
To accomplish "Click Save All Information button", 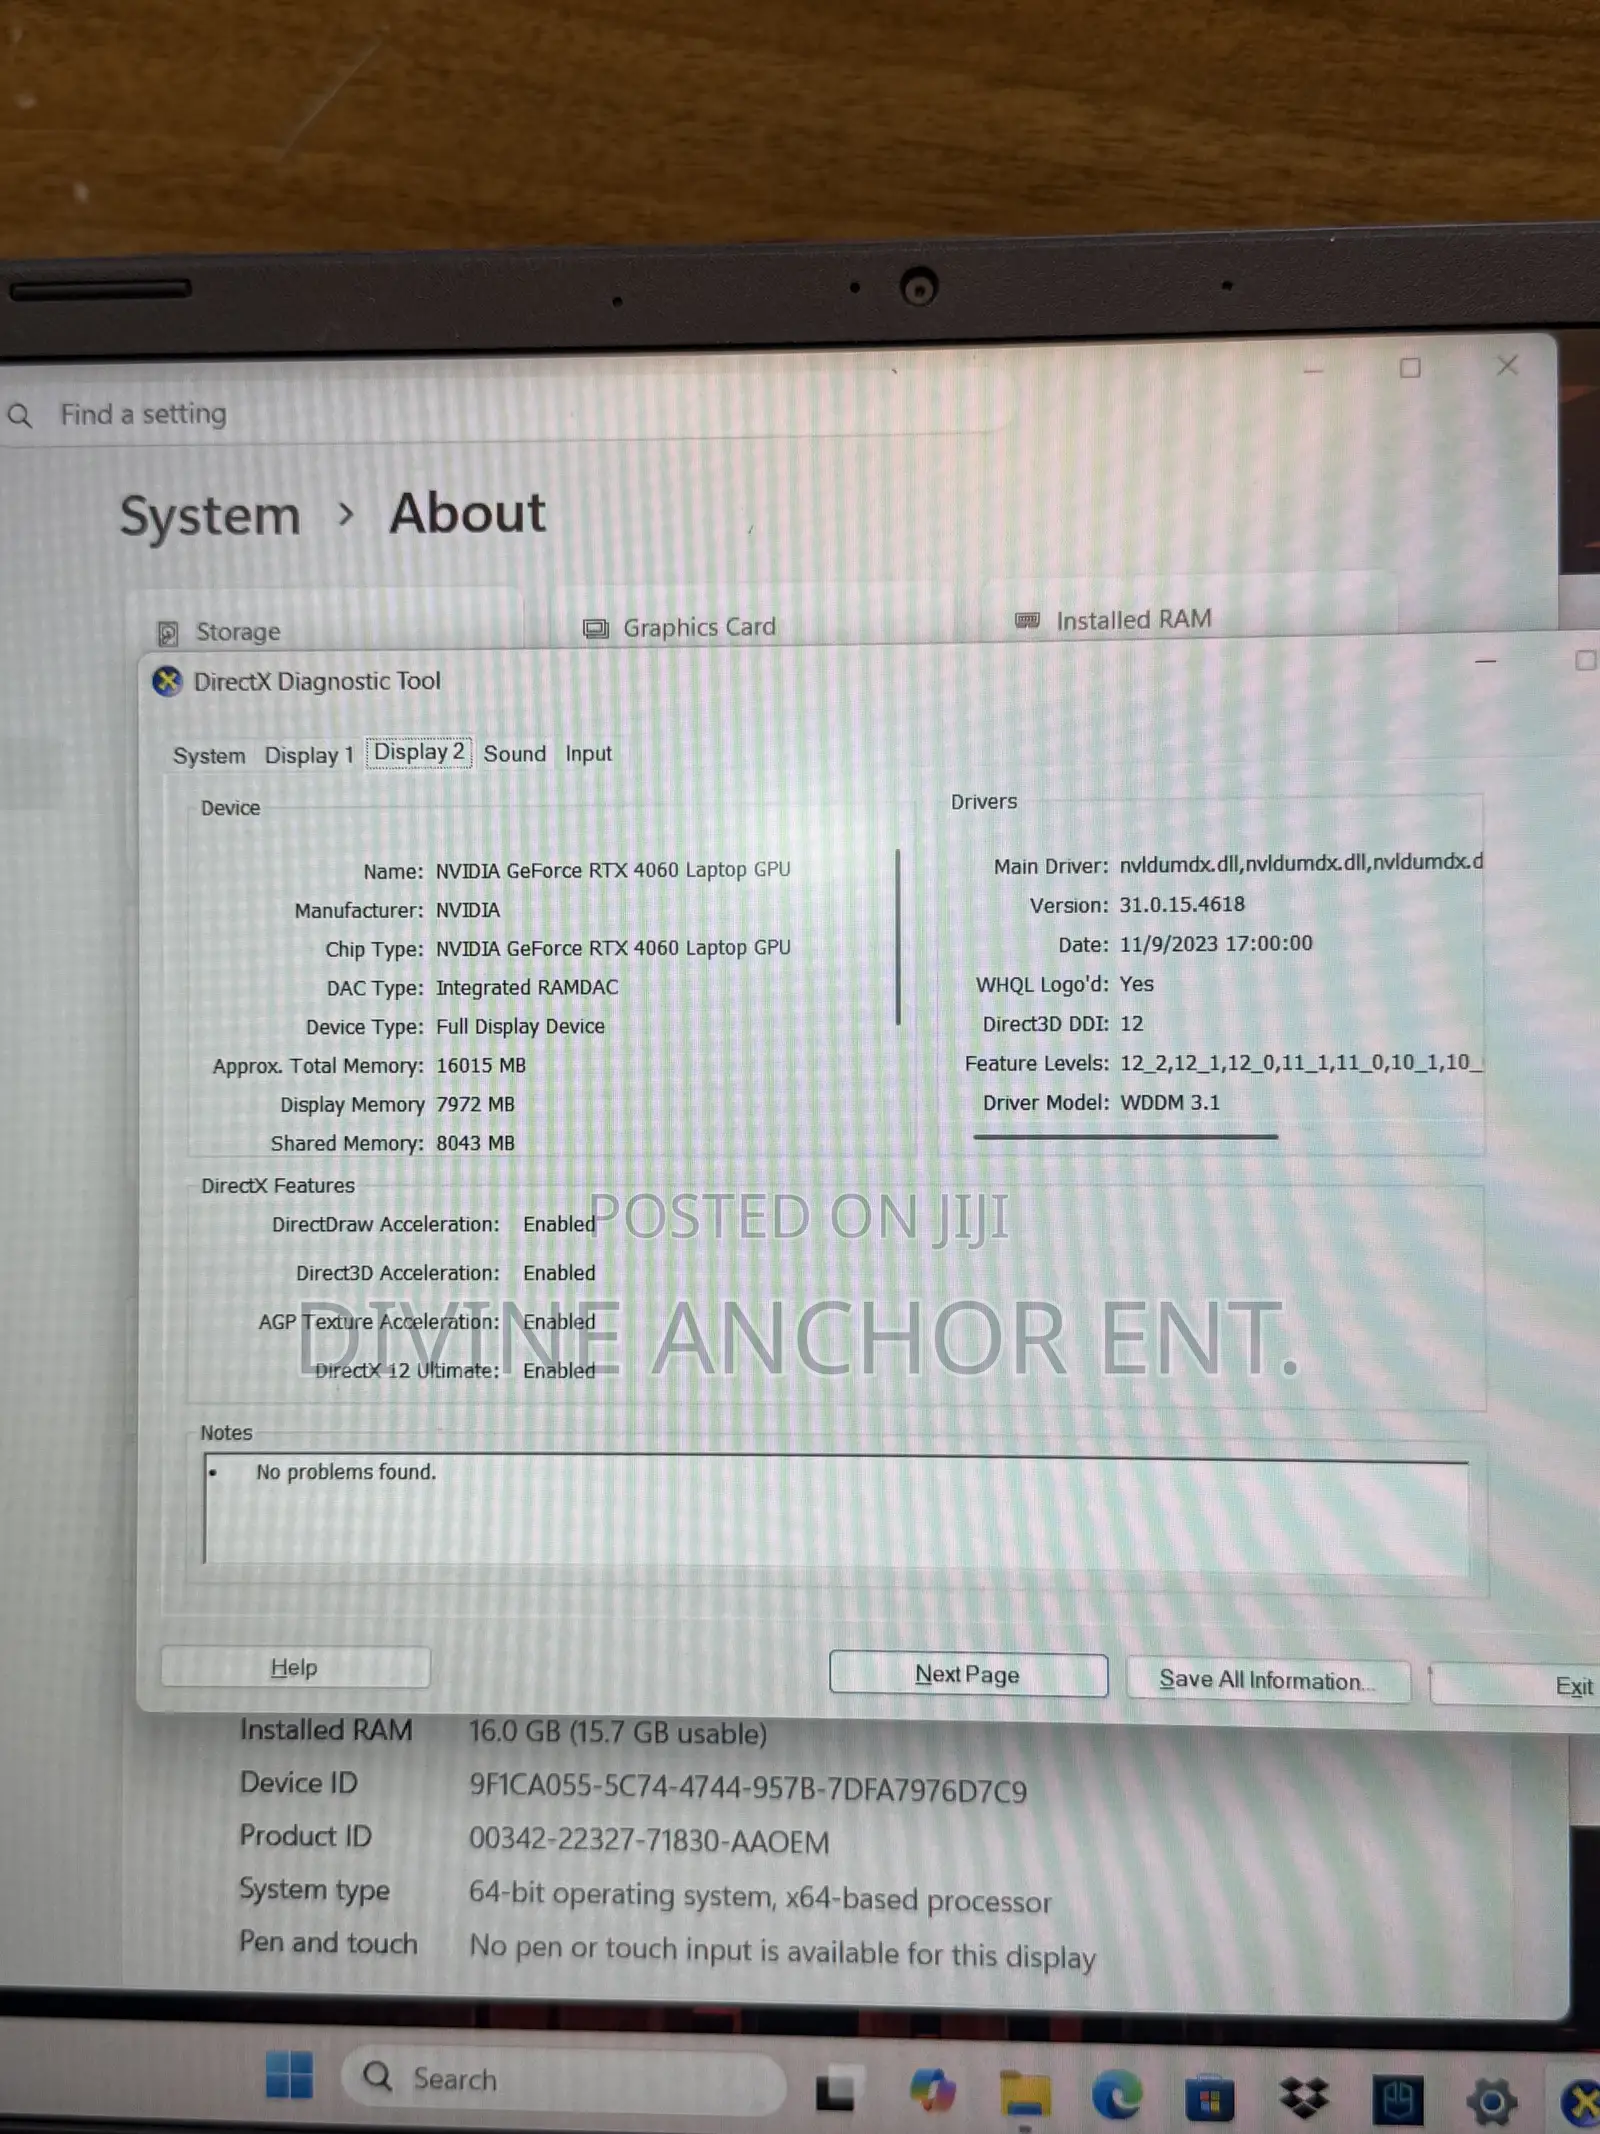I will (x=1268, y=1680).
